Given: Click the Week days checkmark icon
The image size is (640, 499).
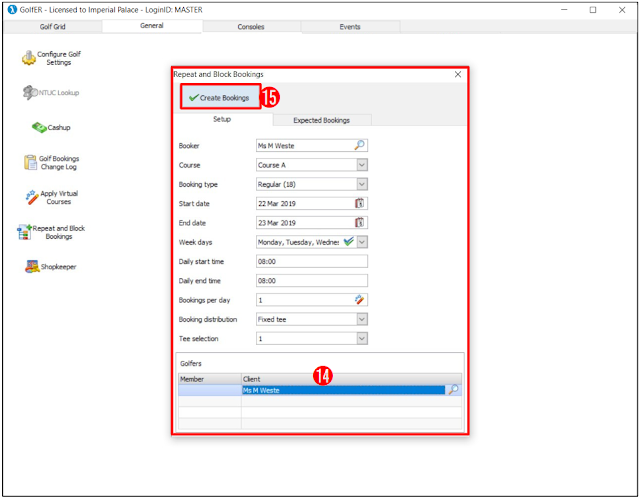Looking at the screenshot, I should [x=348, y=242].
